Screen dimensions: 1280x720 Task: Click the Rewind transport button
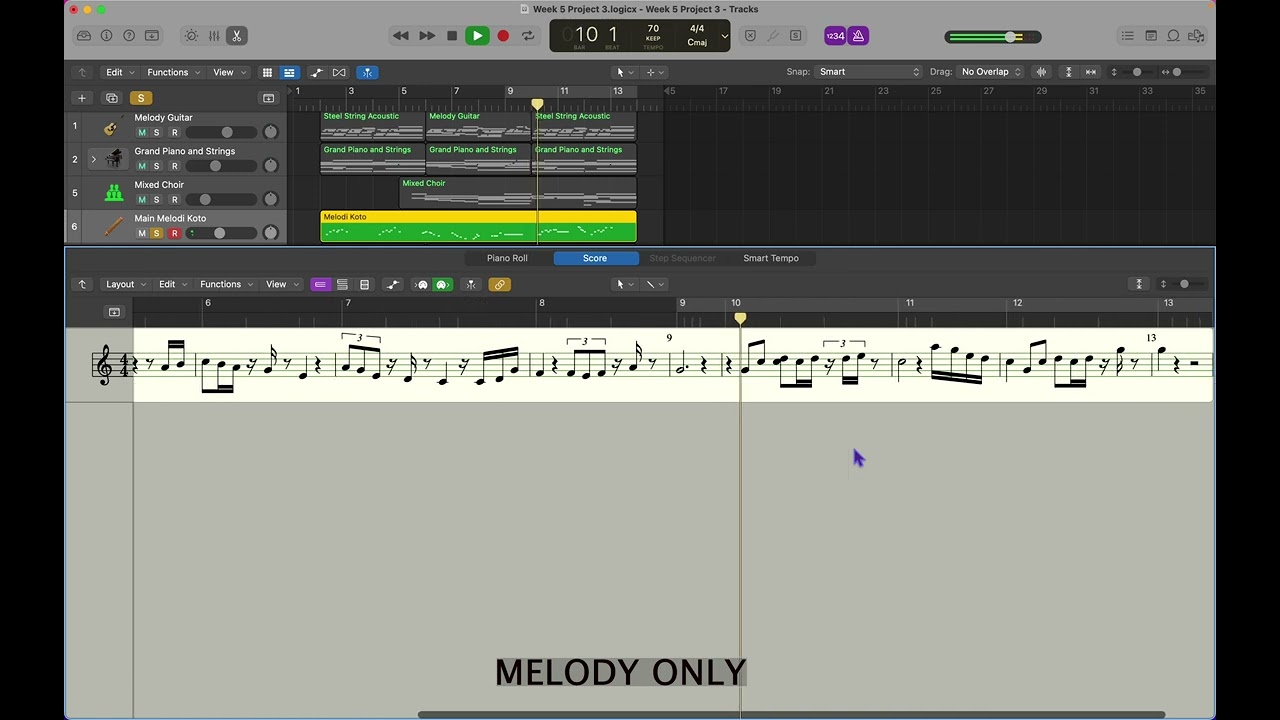point(400,36)
